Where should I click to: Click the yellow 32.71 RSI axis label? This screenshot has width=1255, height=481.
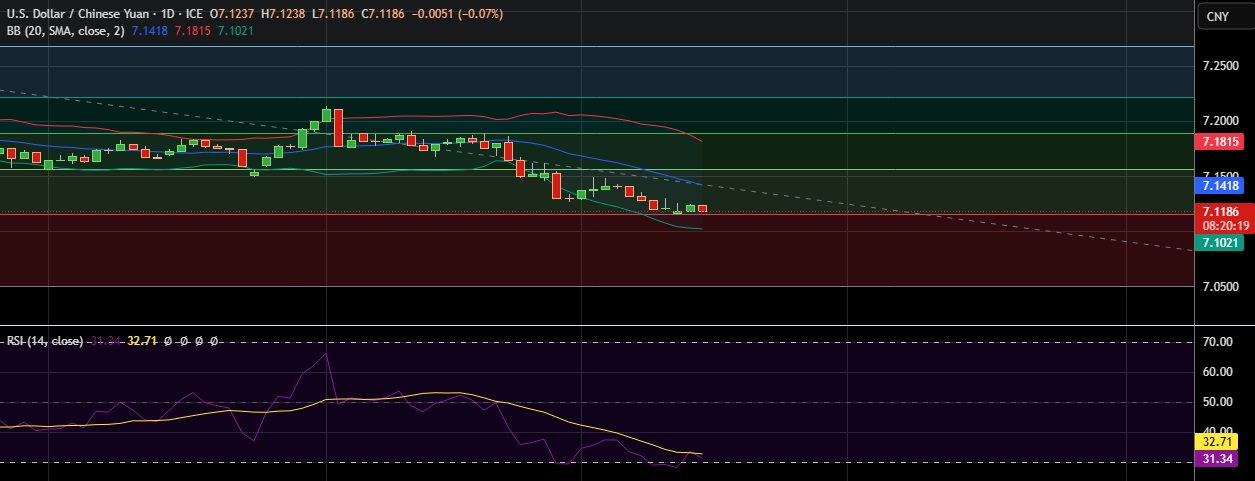pos(1216,441)
